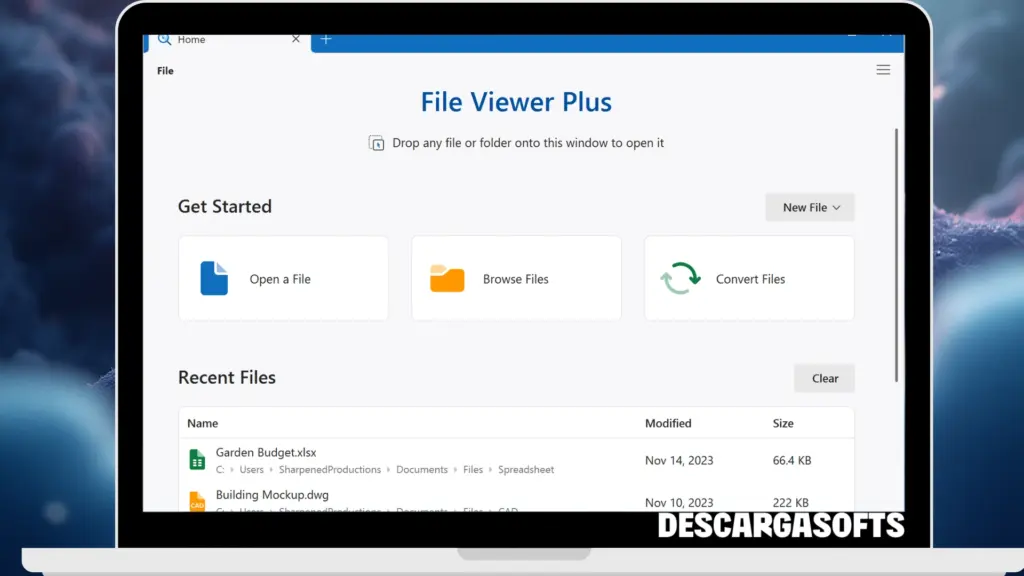Click the green Convert Files arrows icon
This screenshot has width=1024, height=576.
679,278
